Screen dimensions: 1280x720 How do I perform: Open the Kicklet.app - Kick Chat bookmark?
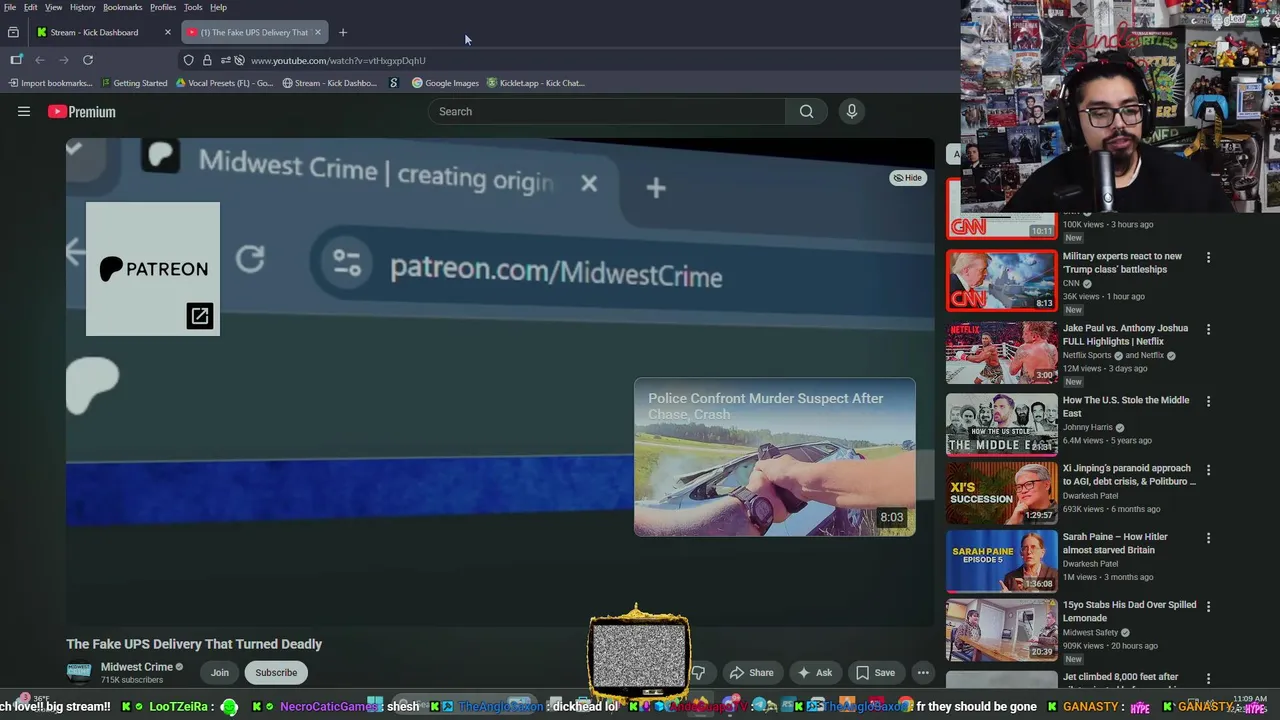tap(535, 83)
